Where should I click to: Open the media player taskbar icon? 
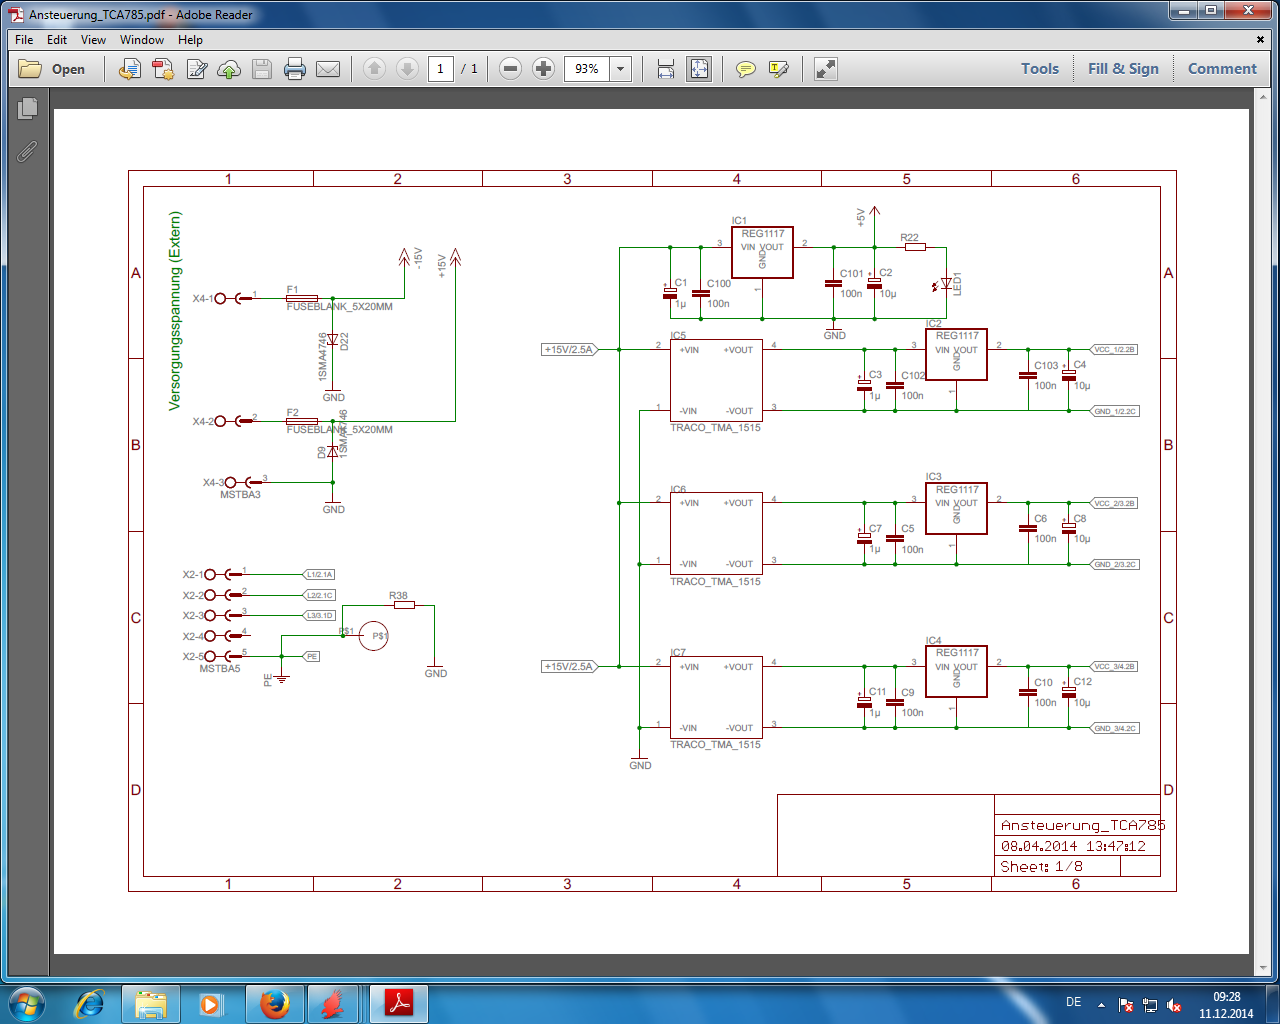(210, 1003)
